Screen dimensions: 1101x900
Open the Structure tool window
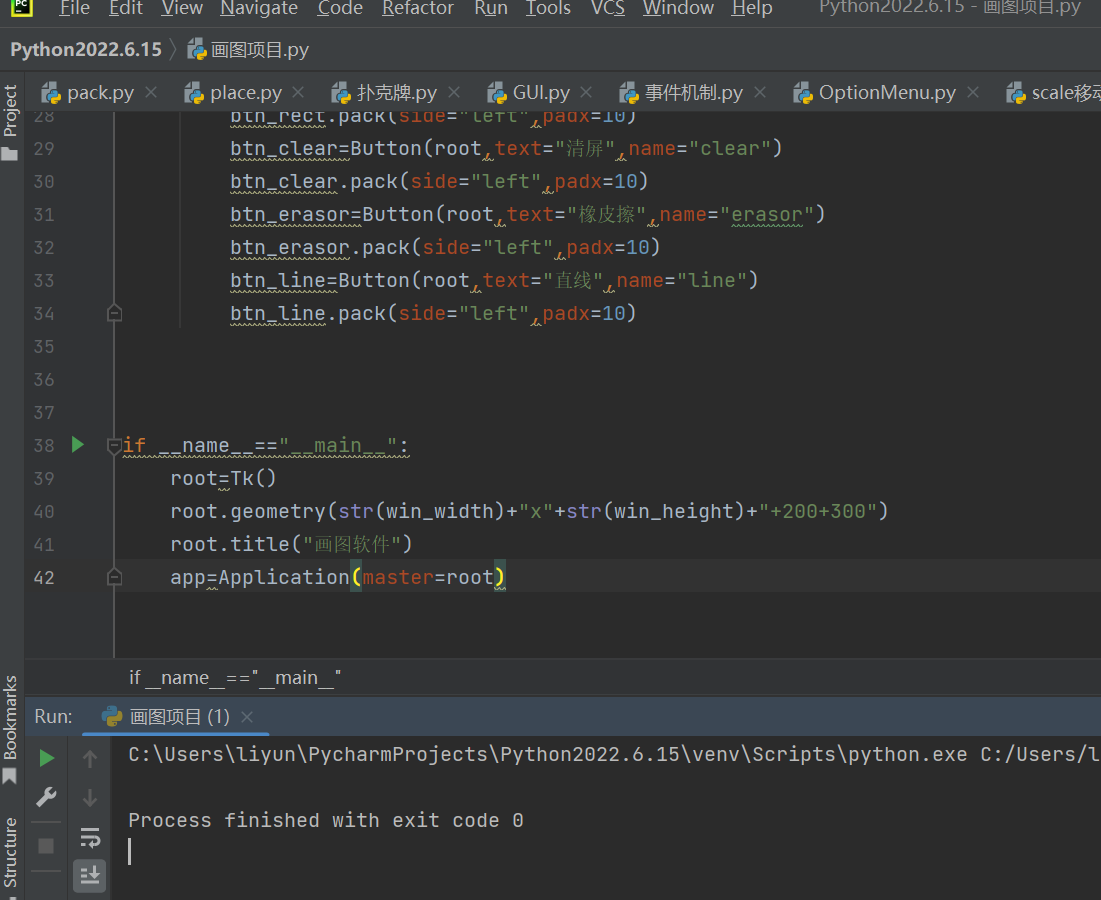pyautogui.click(x=11, y=853)
